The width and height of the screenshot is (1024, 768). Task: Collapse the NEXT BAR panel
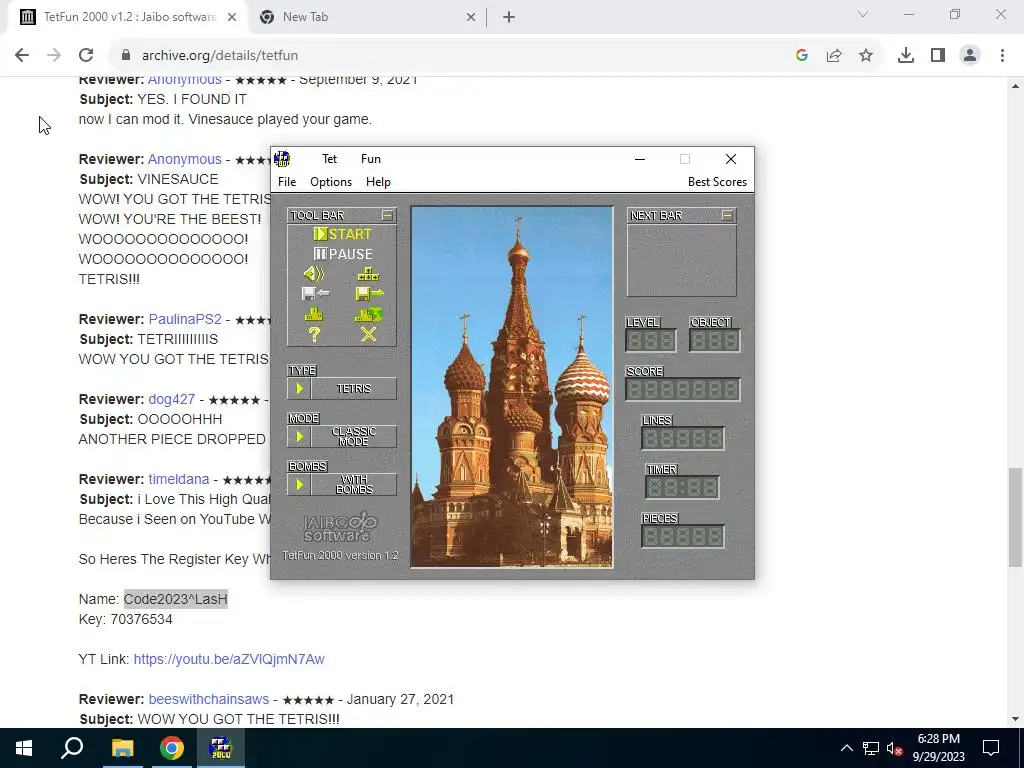click(728, 215)
